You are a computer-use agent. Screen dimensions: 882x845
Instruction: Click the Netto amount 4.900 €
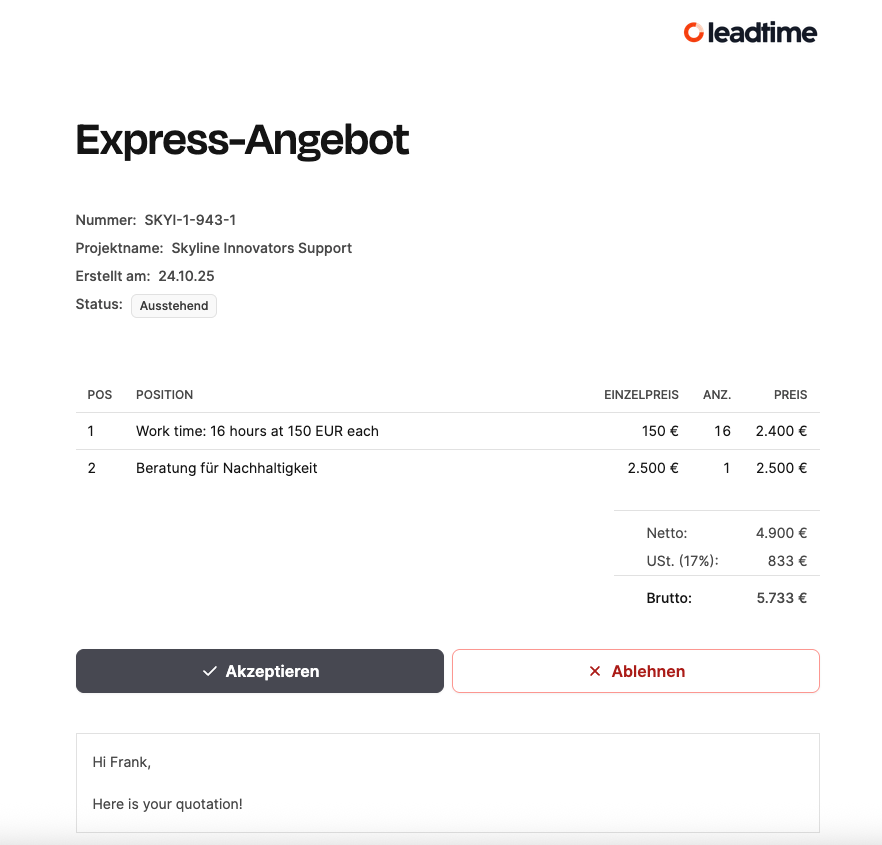781,533
